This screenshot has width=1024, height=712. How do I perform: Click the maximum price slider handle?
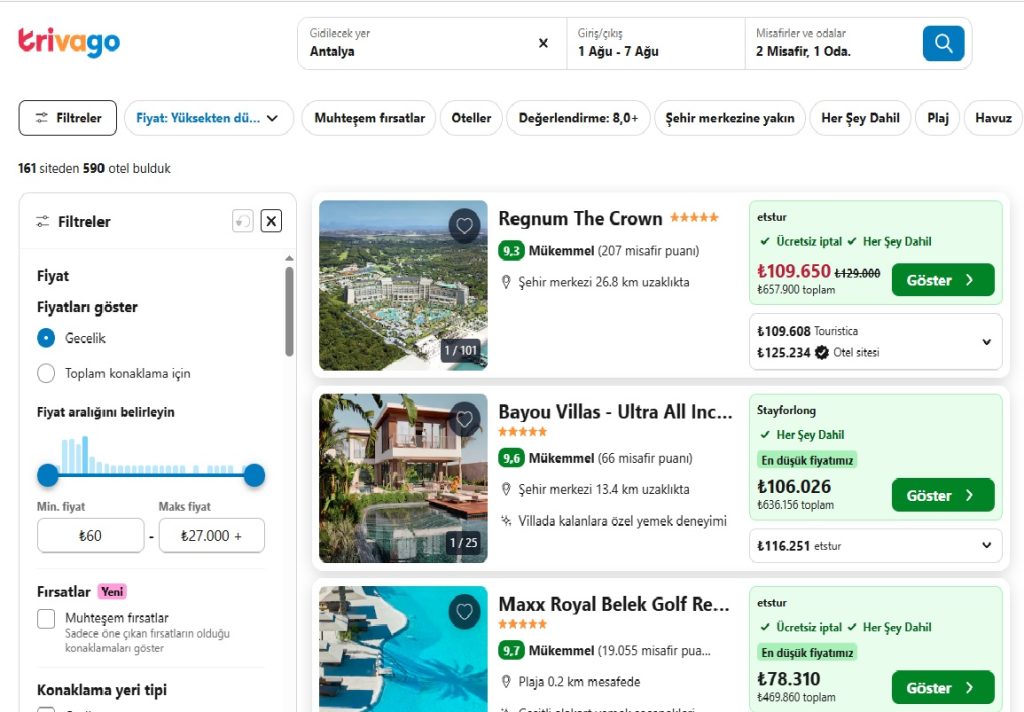[254, 475]
